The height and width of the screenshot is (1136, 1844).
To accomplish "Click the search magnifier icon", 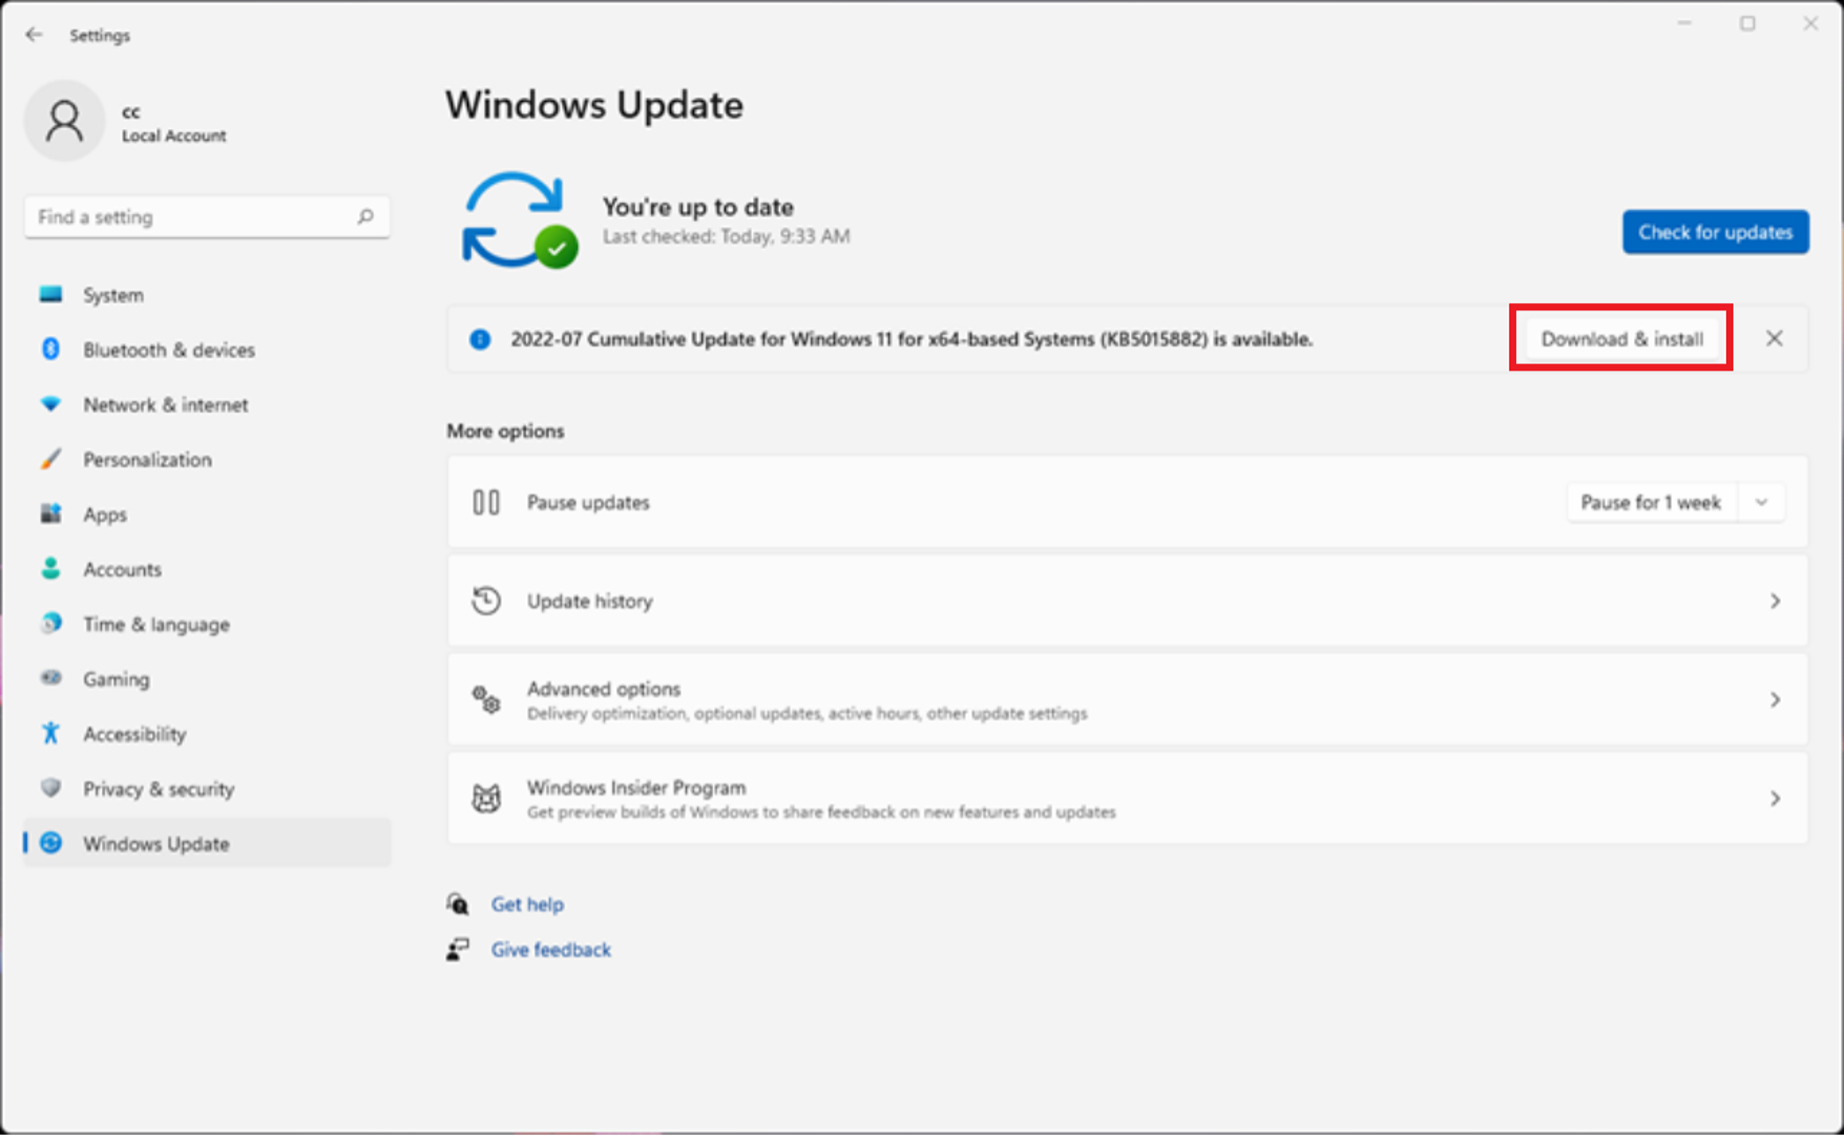I will point(365,217).
